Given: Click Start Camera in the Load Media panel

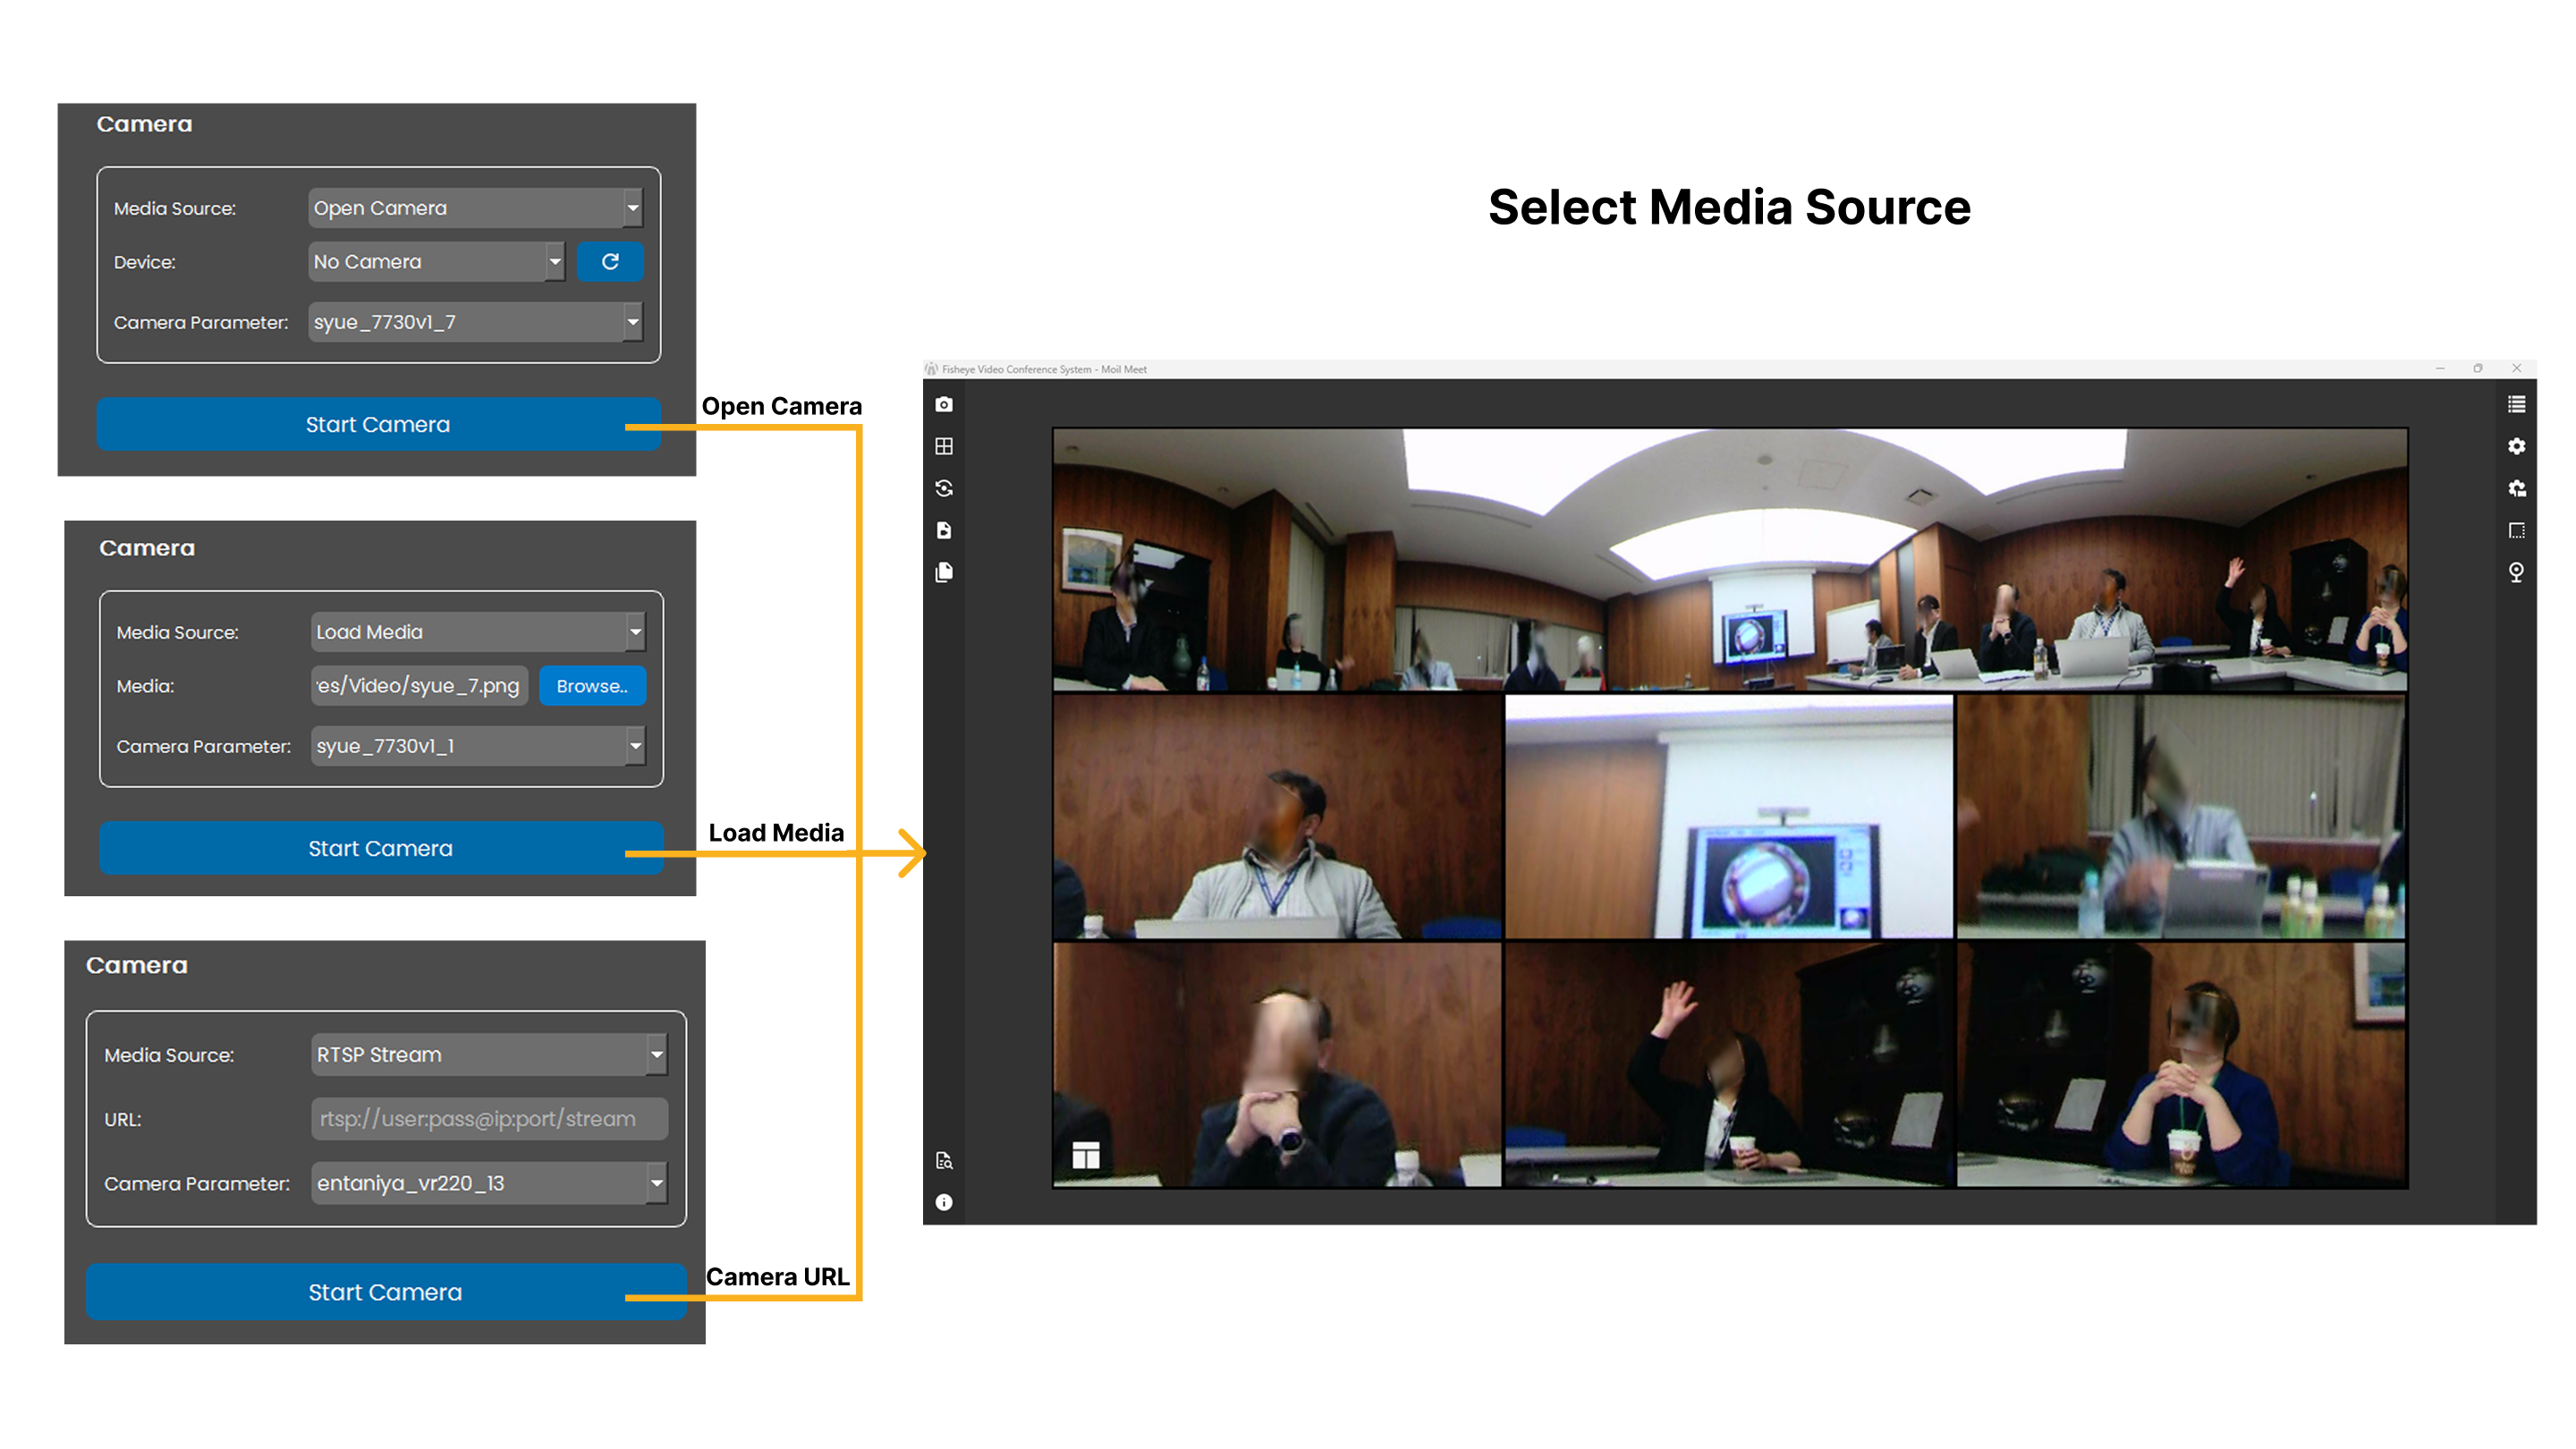Looking at the screenshot, I should click(380, 848).
